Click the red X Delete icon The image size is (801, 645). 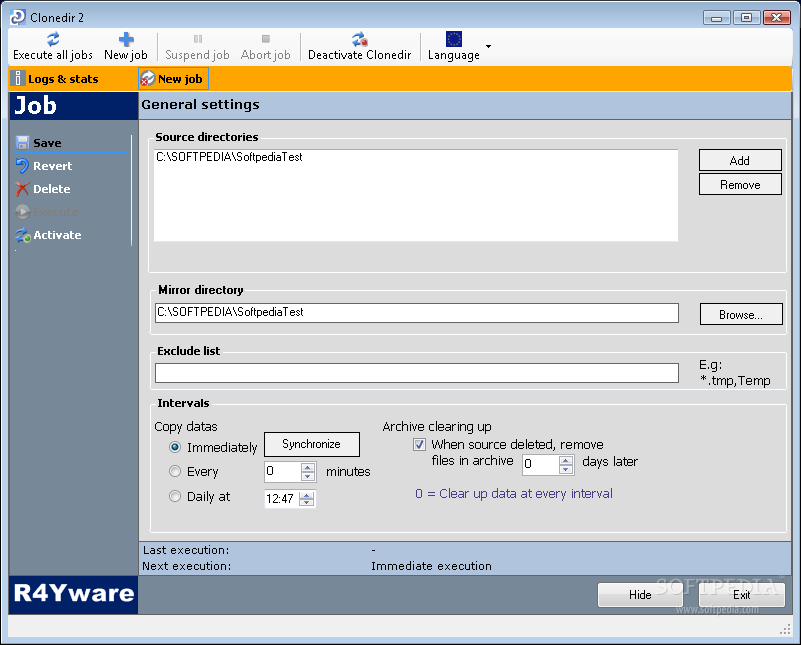tap(22, 189)
